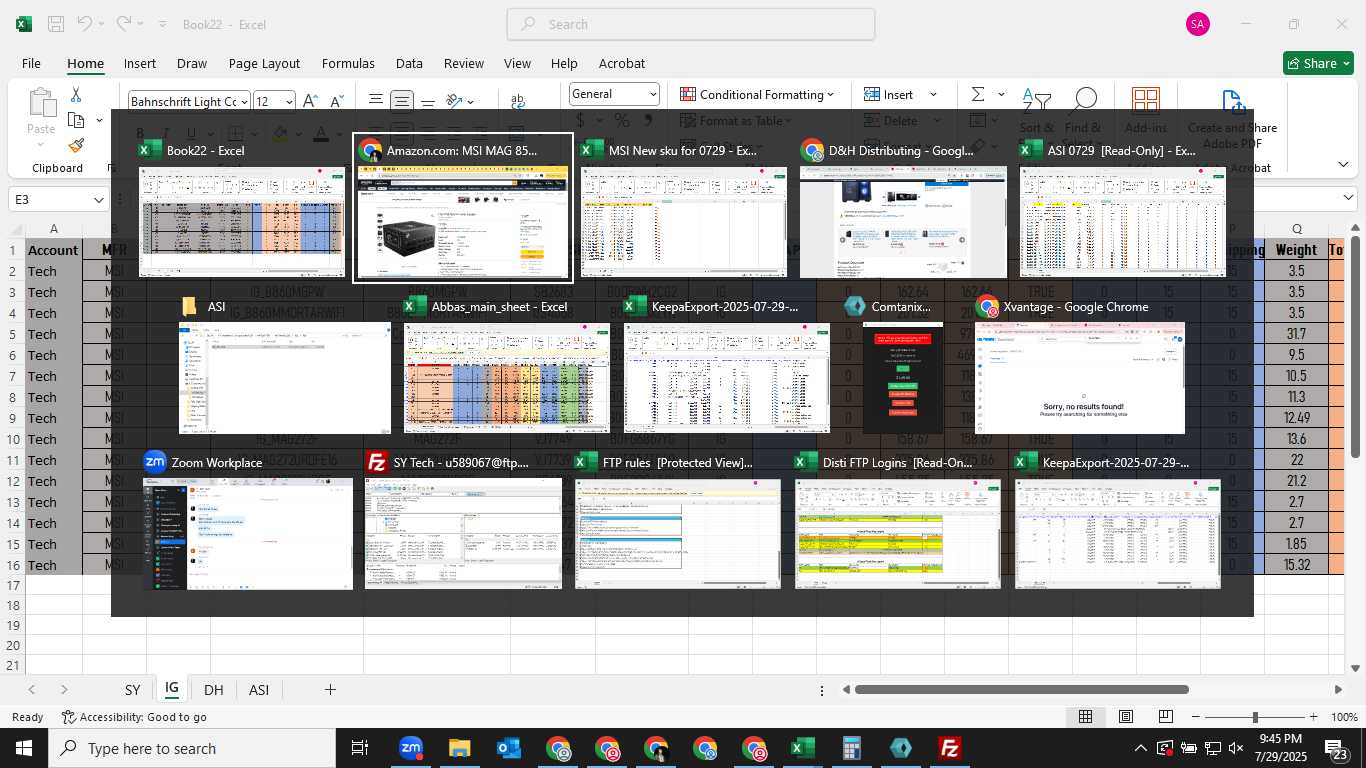This screenshot has height=768, width=1366.
Task: Open Calculator from taskbar
Action: (x=852, y=748)
